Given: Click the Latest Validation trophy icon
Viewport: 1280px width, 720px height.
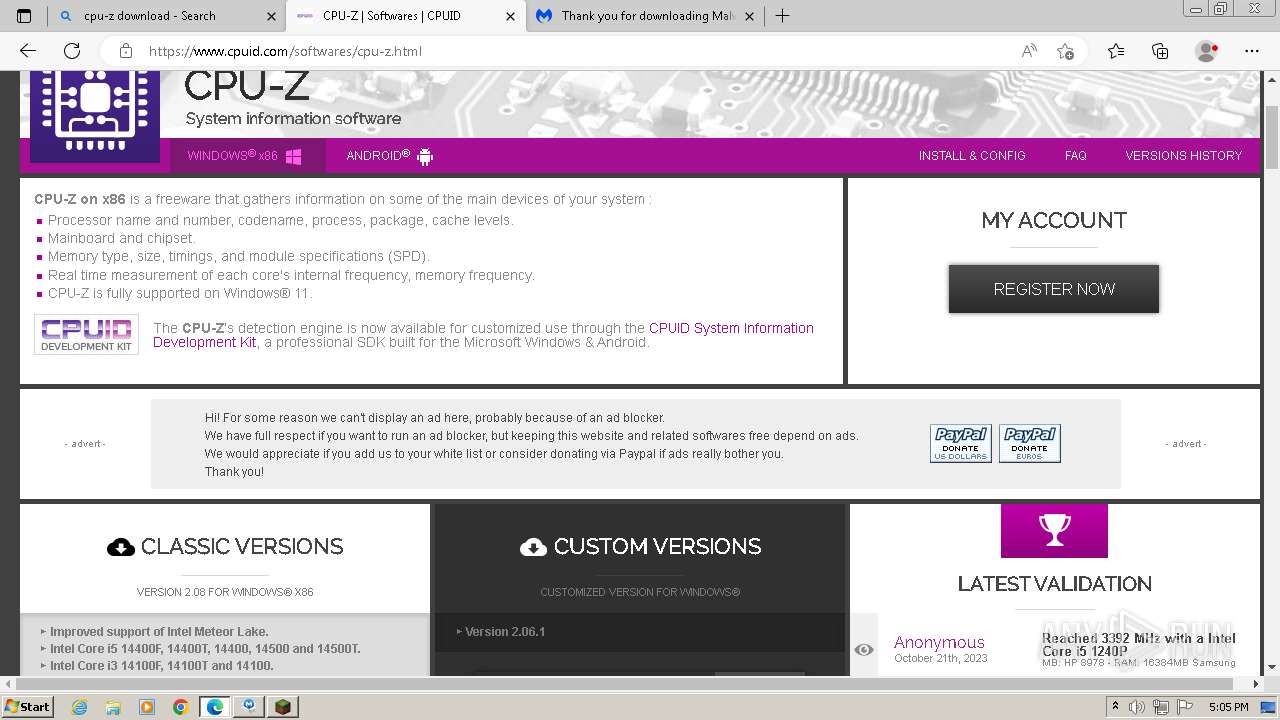Looking at the screenshot, I should 1054,530.
